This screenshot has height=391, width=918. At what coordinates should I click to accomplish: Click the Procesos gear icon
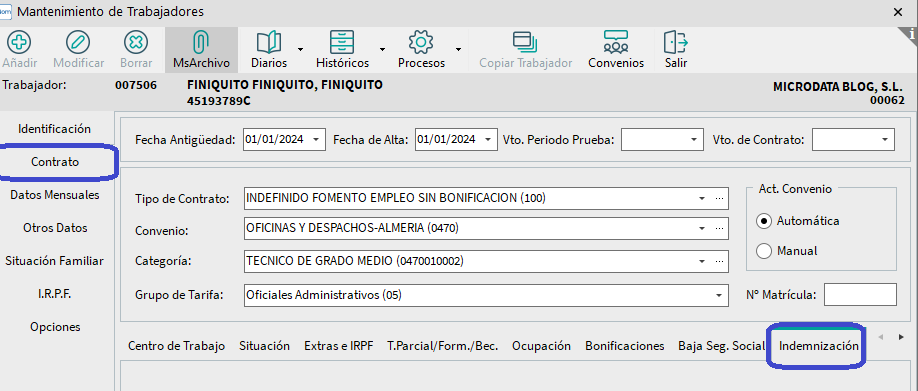point(420,42)
